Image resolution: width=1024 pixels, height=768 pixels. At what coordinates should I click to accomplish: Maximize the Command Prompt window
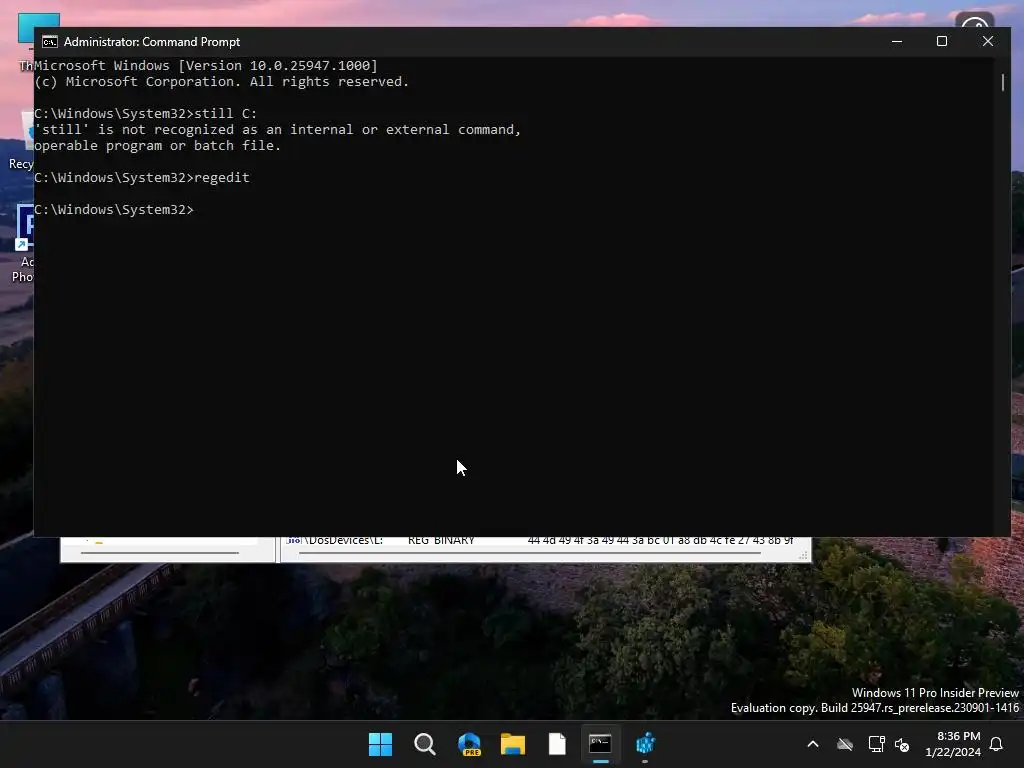[942, 41]
